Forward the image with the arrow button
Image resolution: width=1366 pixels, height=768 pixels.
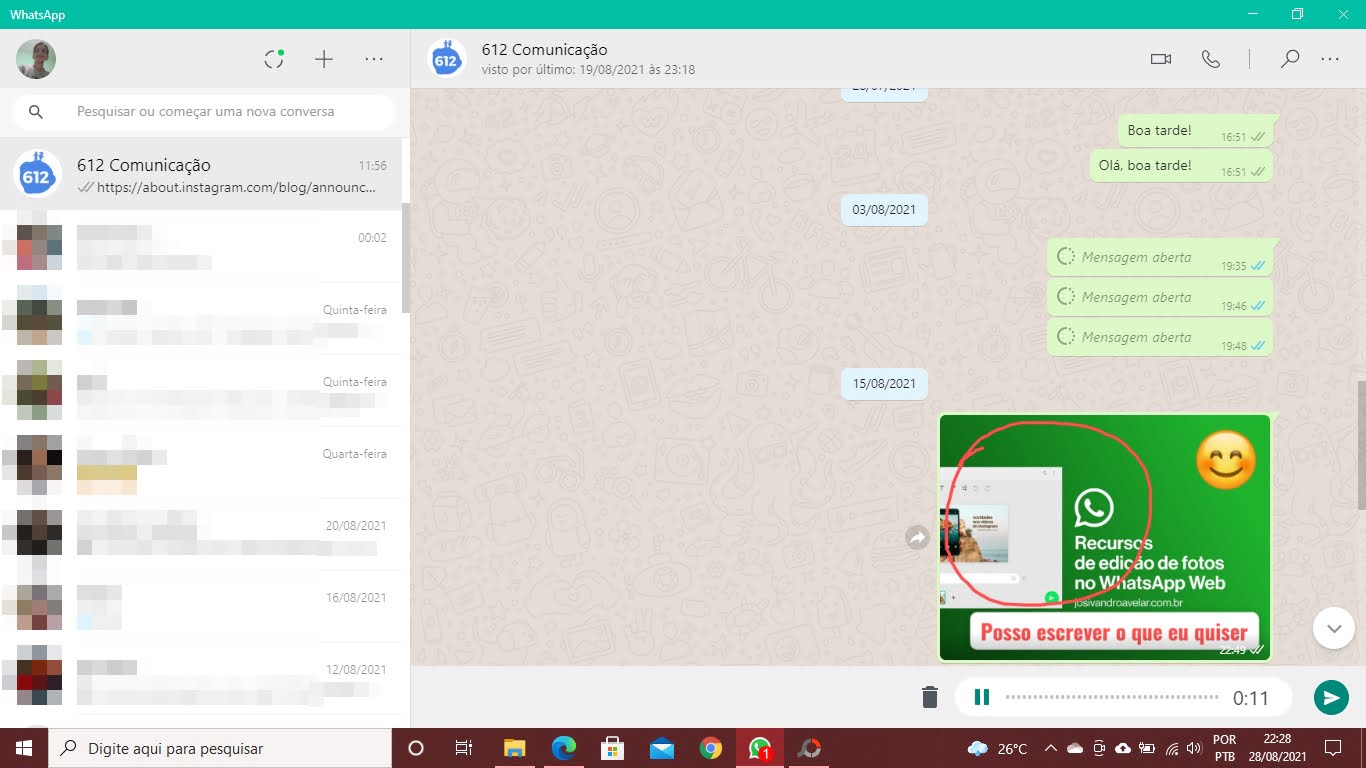click(x=917, y=538)
